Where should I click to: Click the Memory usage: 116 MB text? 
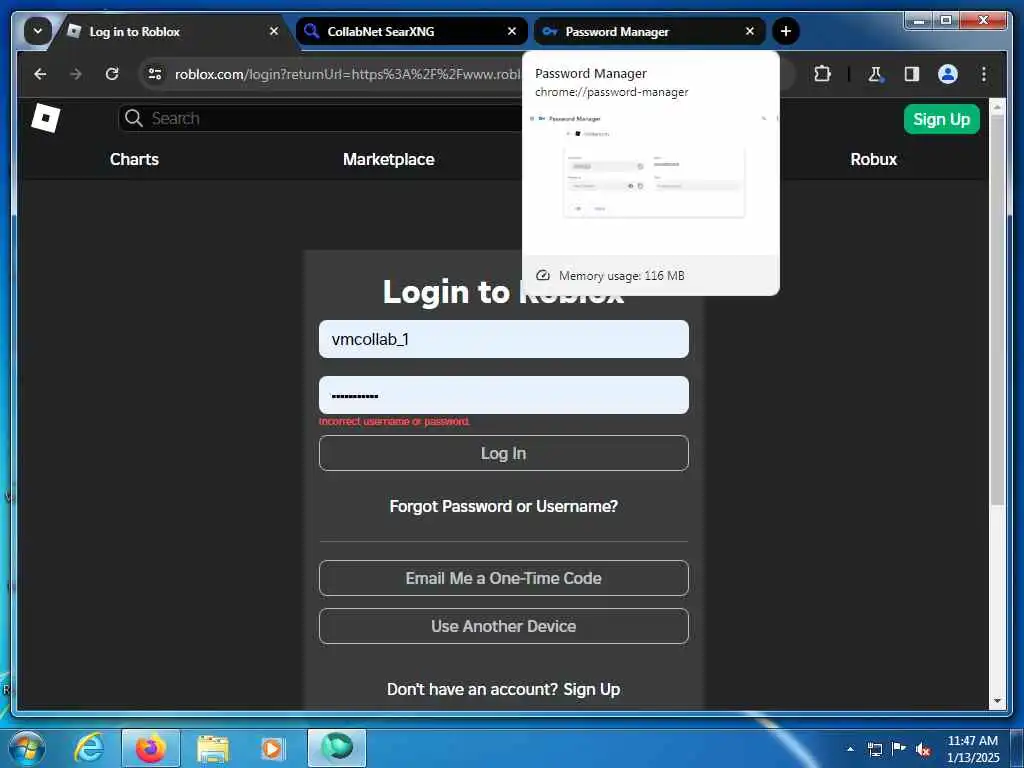[x=622, y=276]
